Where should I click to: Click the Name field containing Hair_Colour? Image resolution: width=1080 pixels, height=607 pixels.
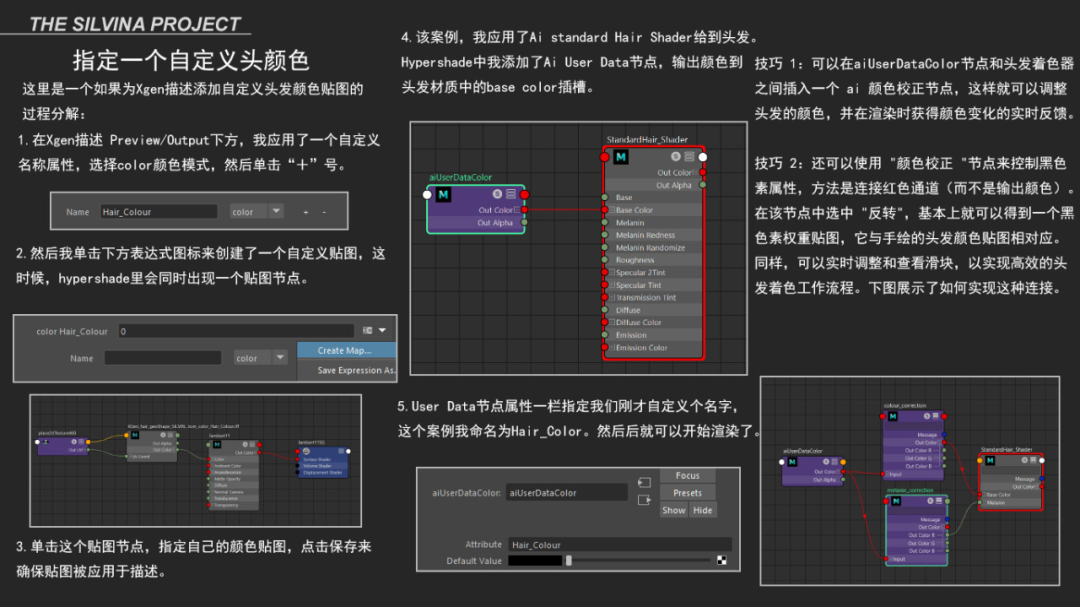(x=158, y=212)
